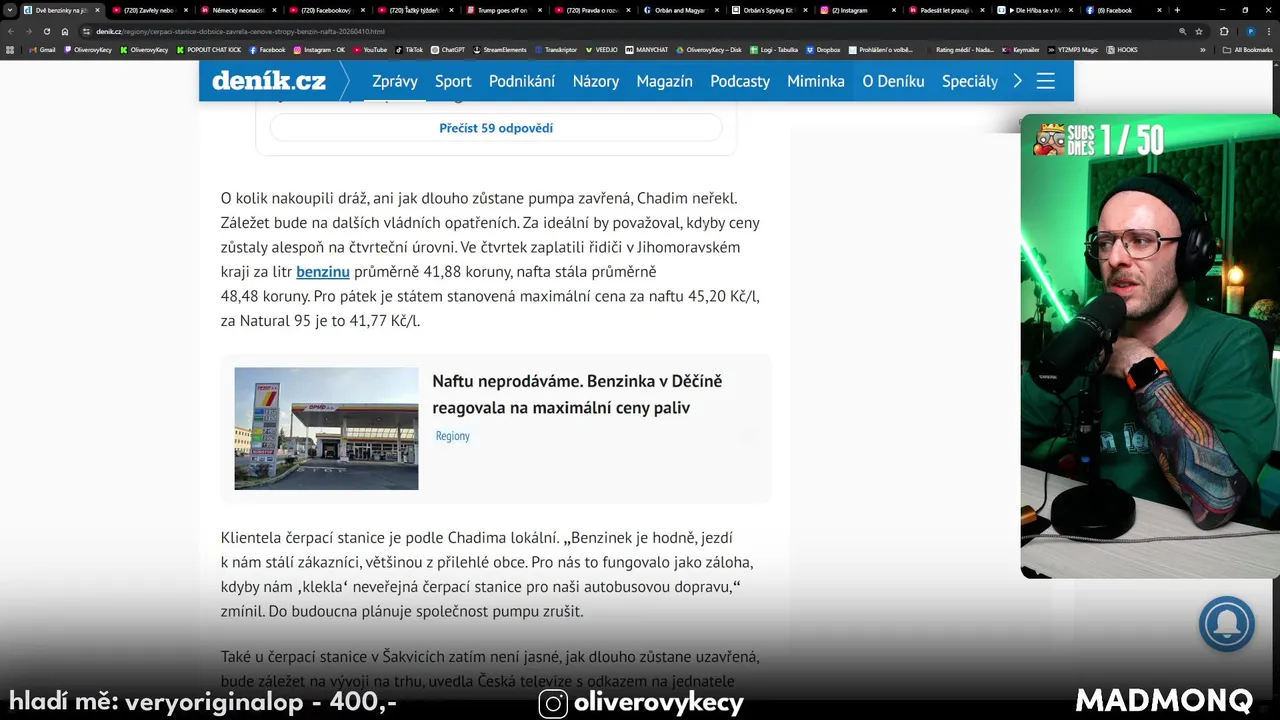This screenshot has height=720, width=1280.
Task: Go to the browser home page
Action: [x=65, y=31]
